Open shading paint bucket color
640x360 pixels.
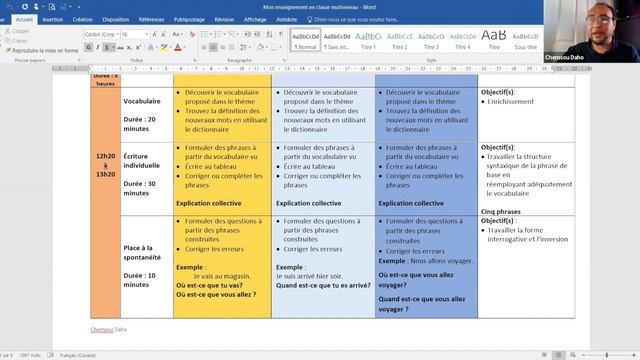[260, 48]
